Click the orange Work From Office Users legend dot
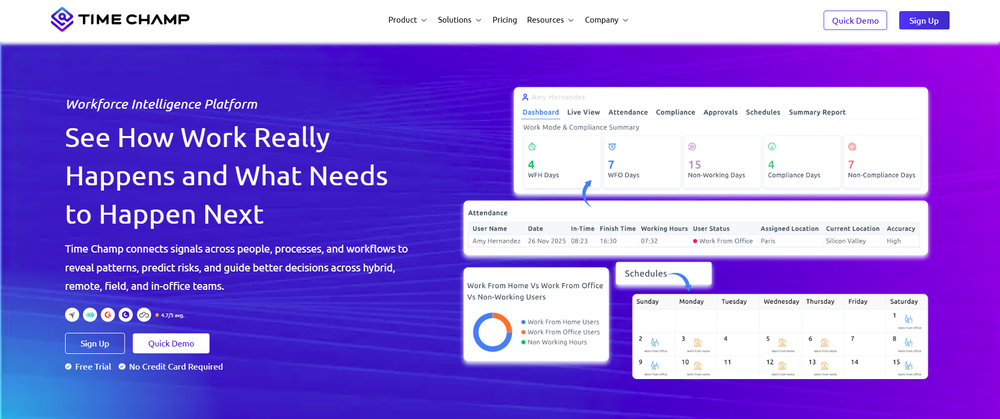Screen dimensions: 1000x419 (x=524, y=332)
